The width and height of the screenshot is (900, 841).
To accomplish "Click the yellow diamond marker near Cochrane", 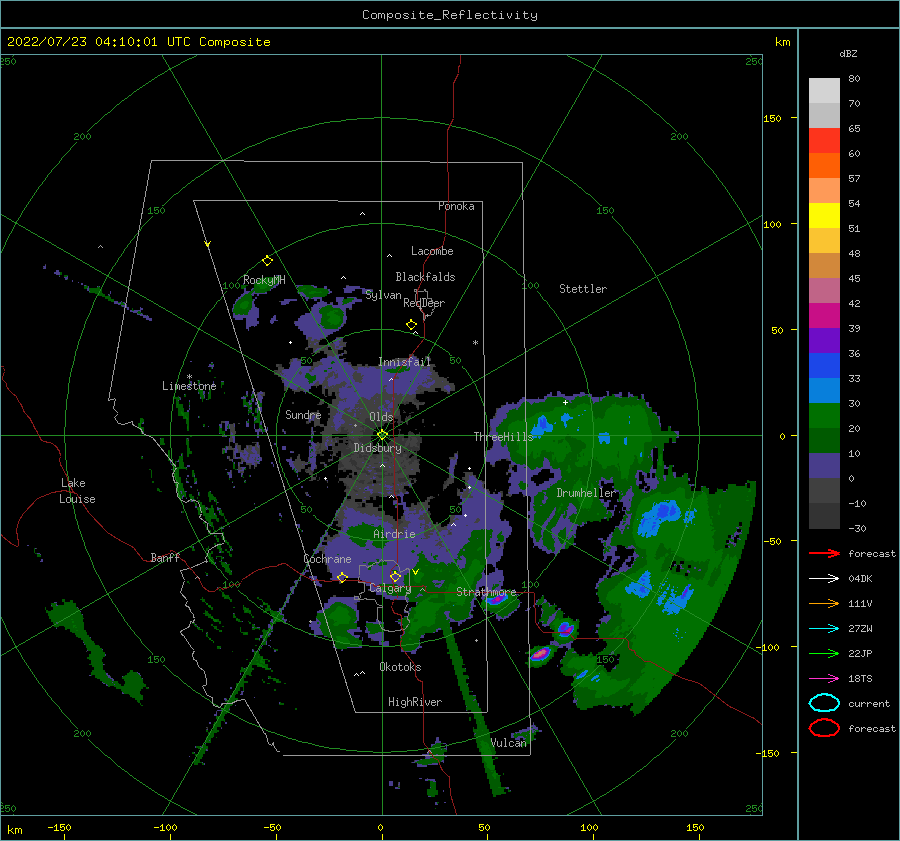I will tap(343, 577).
